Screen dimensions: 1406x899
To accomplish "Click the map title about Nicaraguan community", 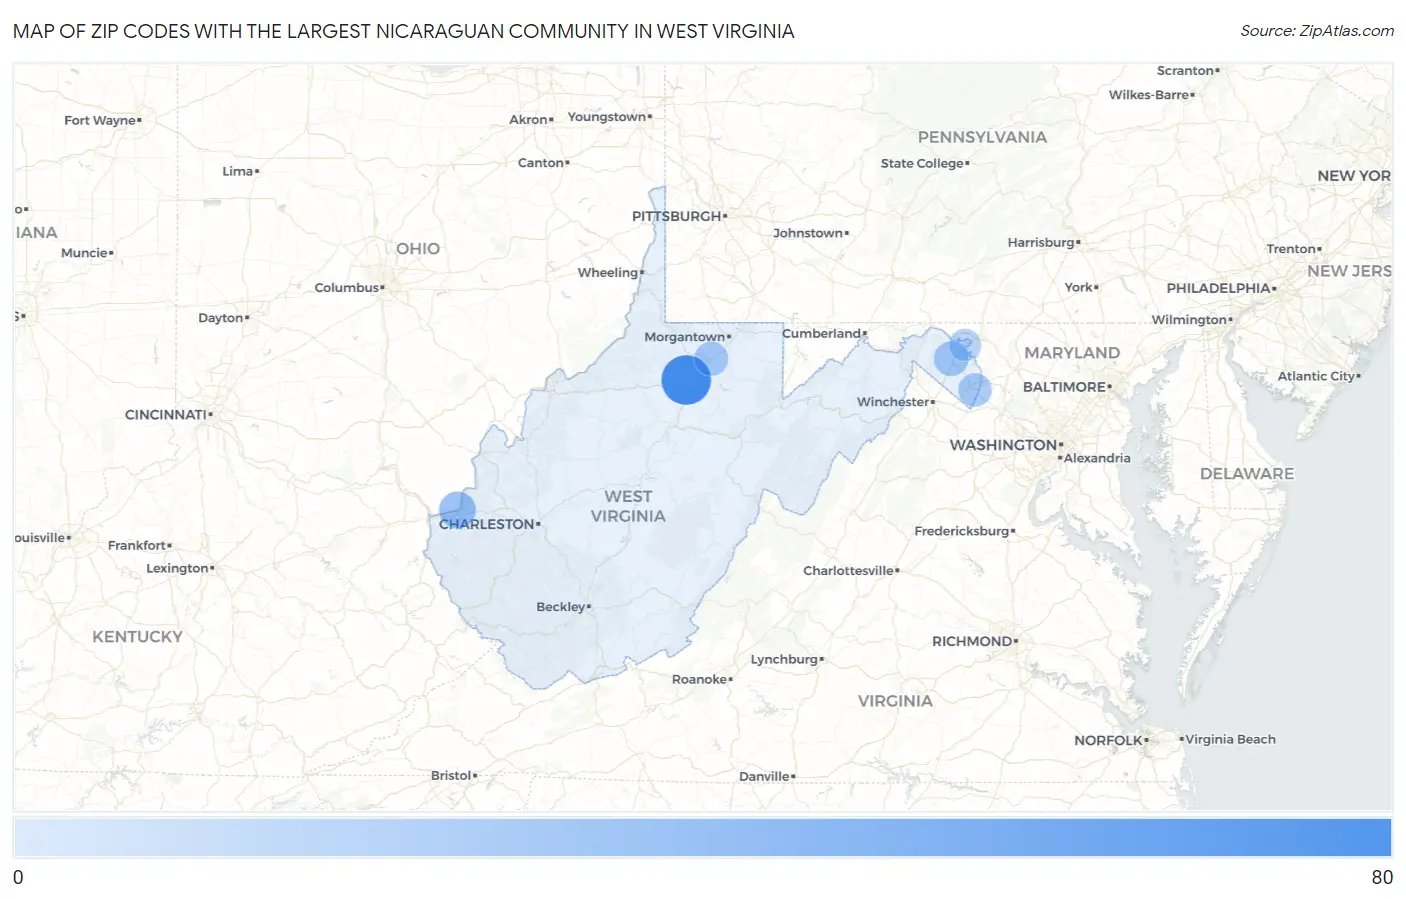I will [404, 31].
